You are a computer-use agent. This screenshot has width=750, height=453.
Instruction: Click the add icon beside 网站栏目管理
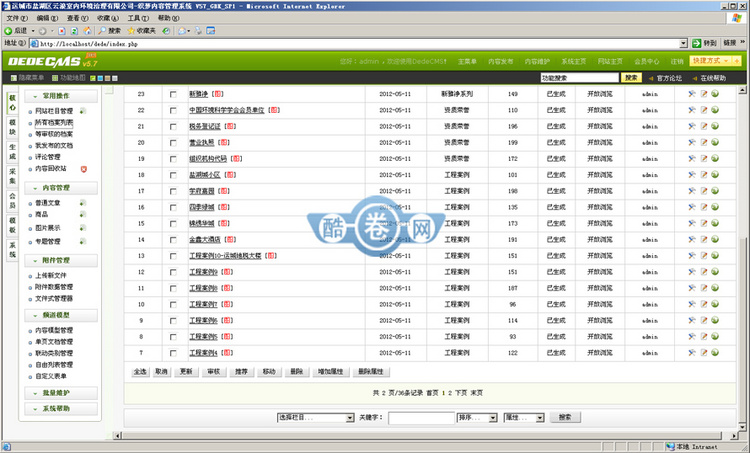pos(83,111)
